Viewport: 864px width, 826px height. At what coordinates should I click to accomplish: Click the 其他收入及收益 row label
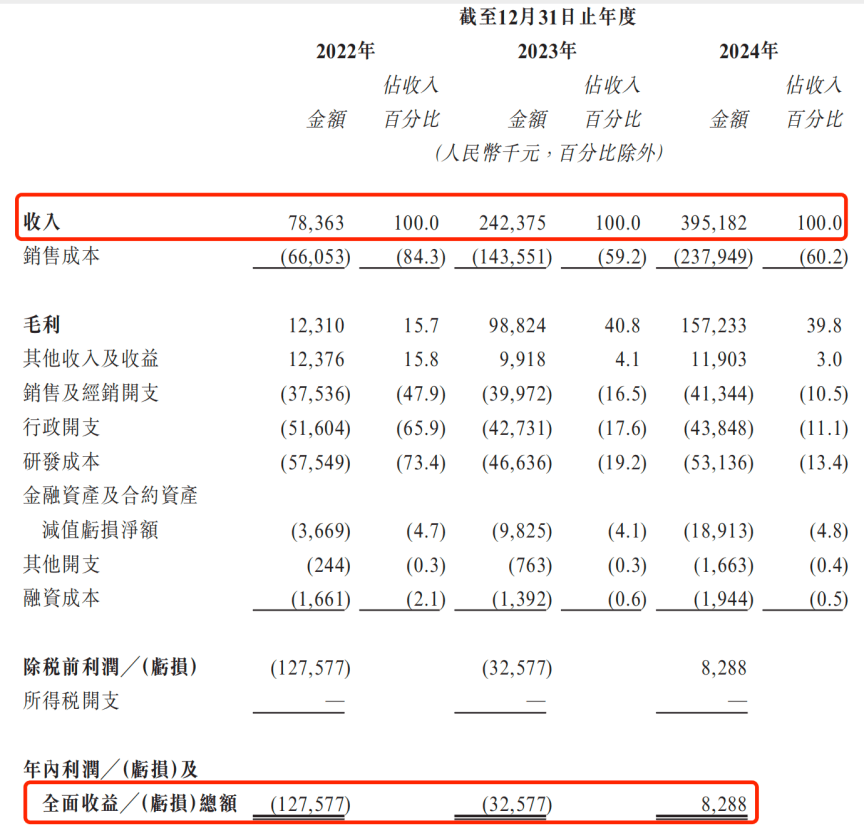click(x=91, y=359)
